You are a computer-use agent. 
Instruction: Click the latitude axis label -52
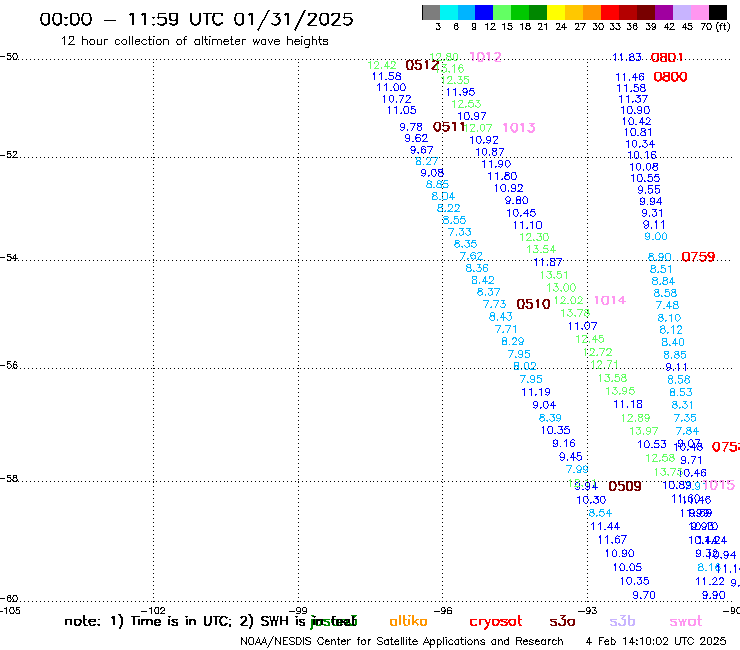point(9,155)
